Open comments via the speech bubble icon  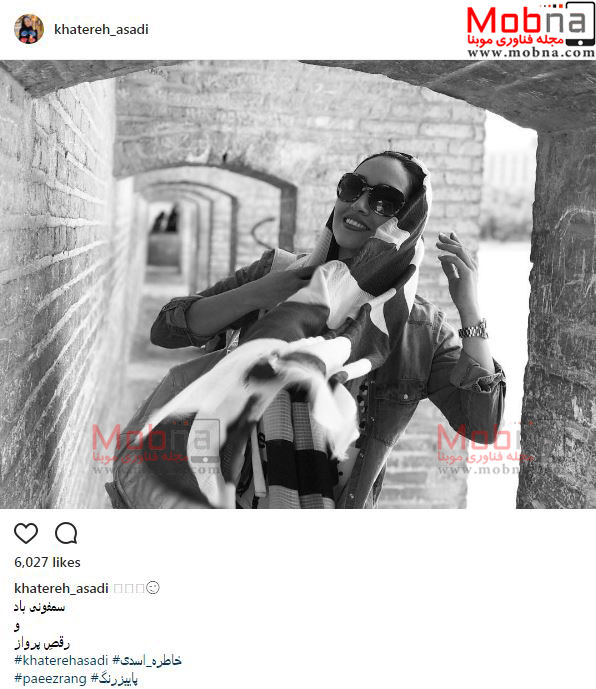click(x=66, y=533)
